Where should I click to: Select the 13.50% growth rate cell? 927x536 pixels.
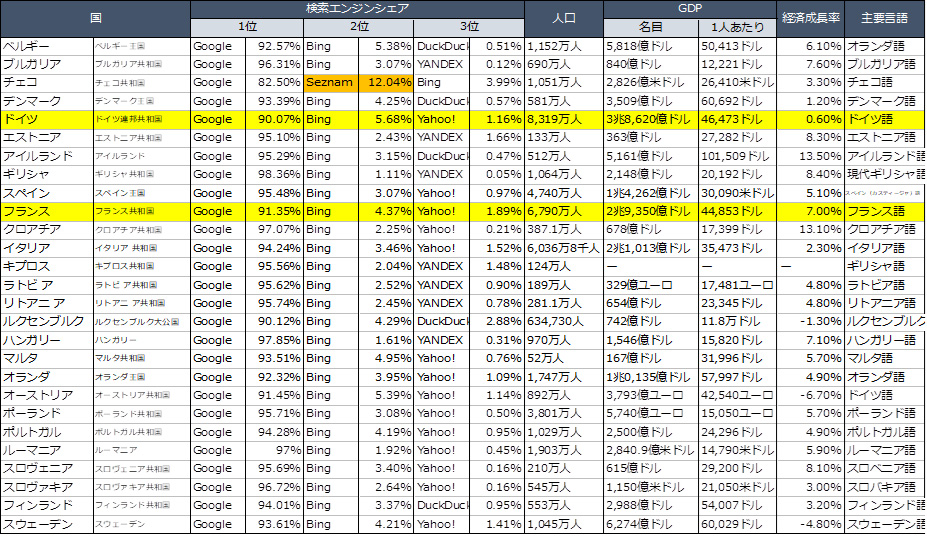click(811, 156)
